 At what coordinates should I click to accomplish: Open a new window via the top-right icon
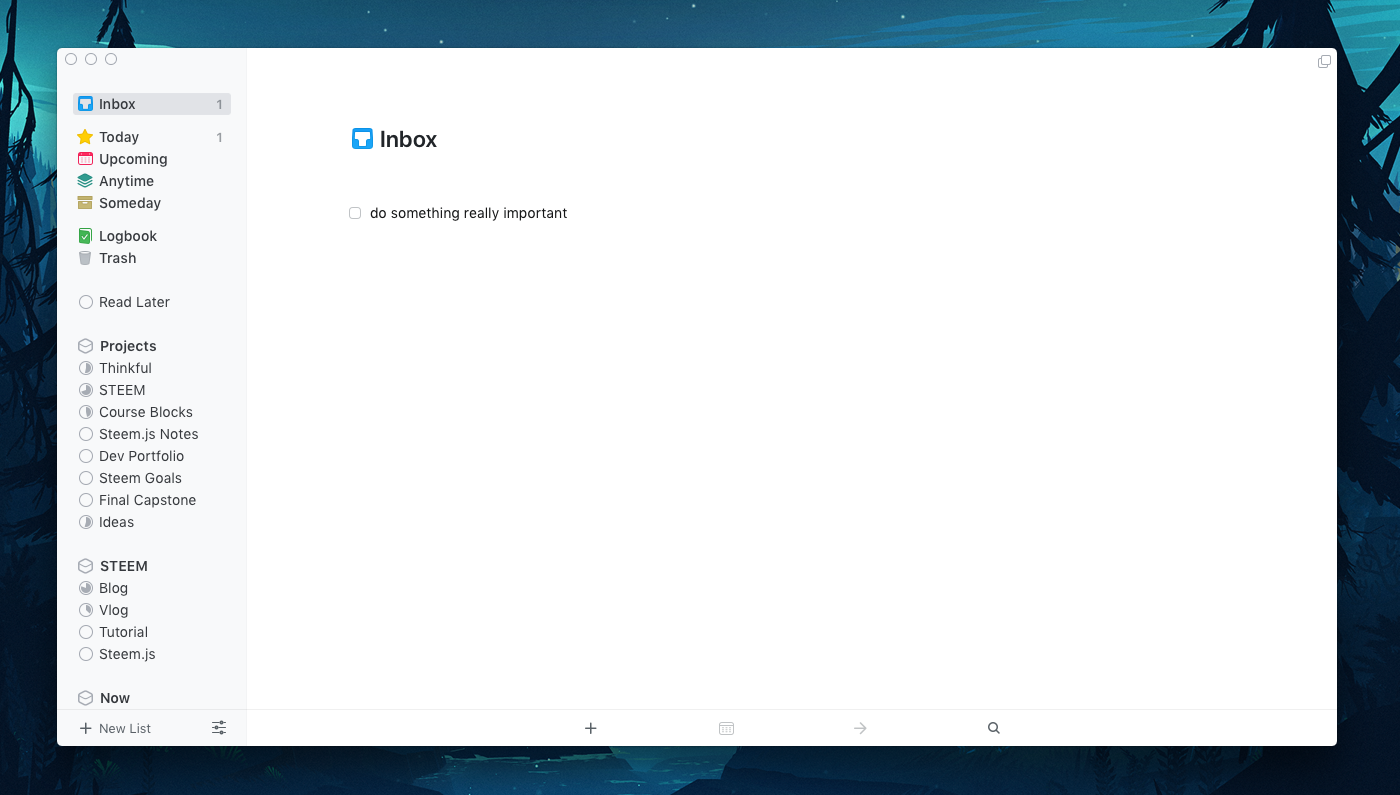(1324, 62)
